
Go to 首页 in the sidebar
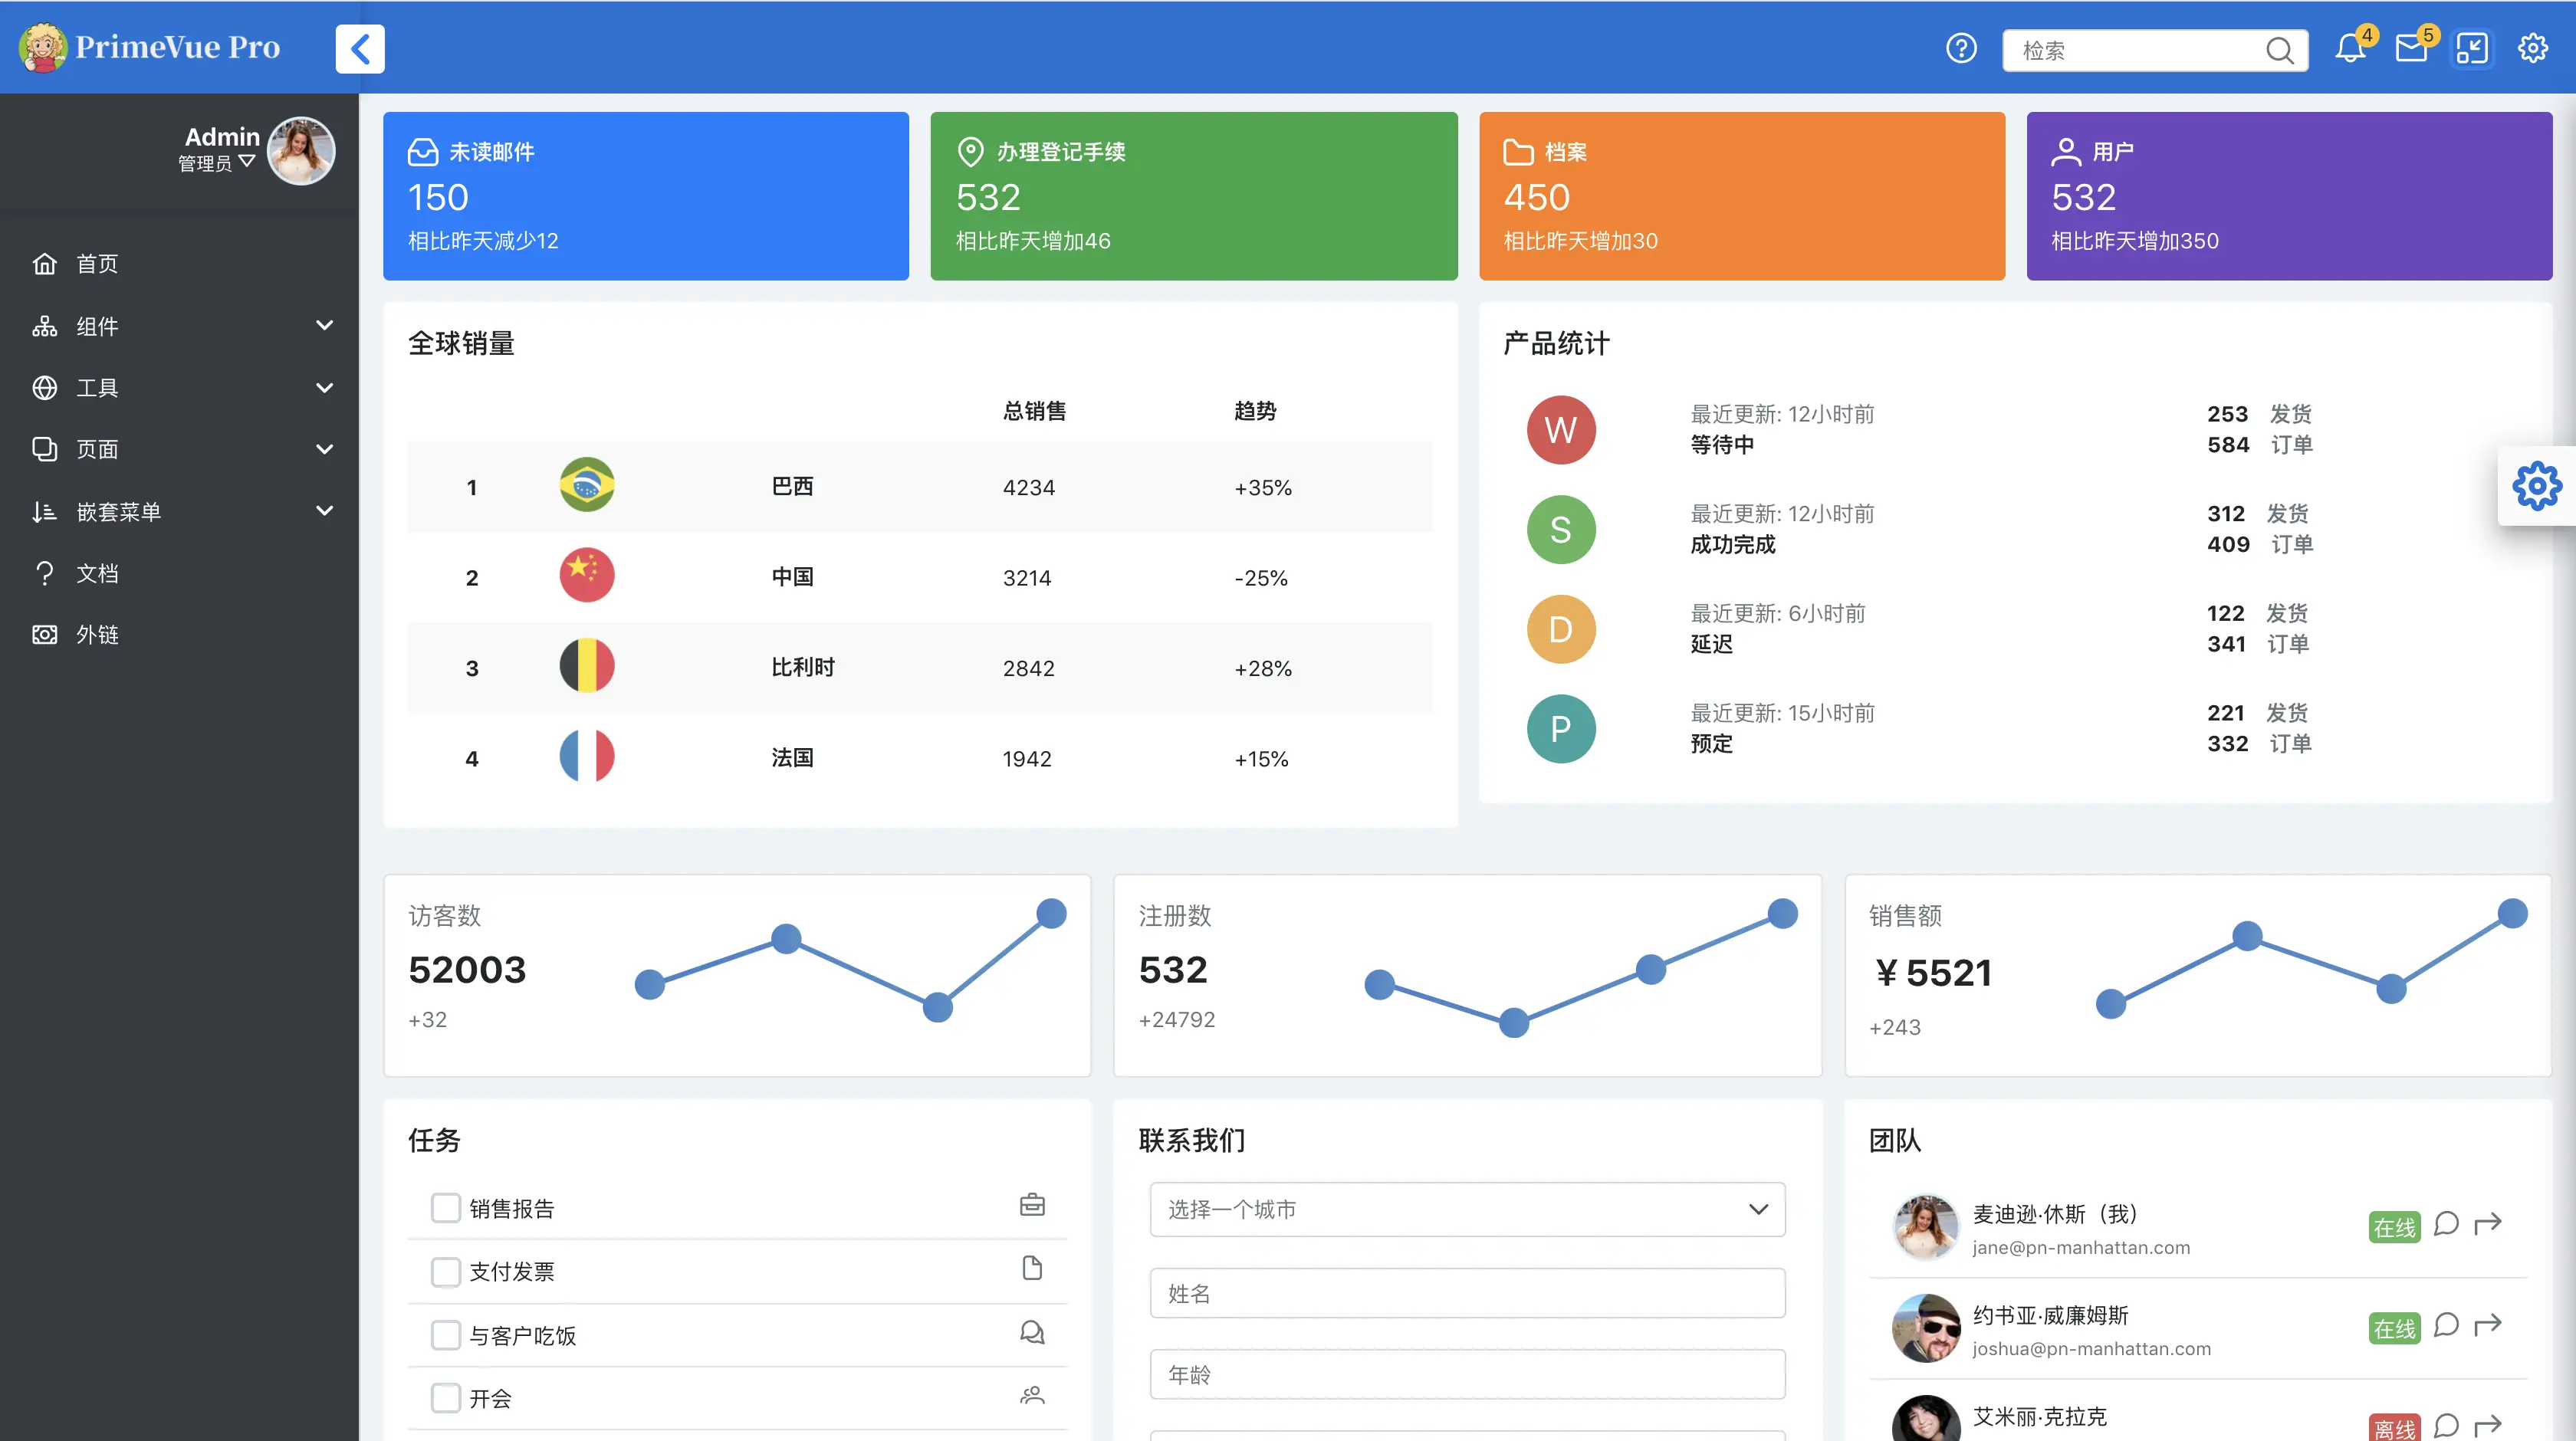pyautogui.click(x=97, y=264)
